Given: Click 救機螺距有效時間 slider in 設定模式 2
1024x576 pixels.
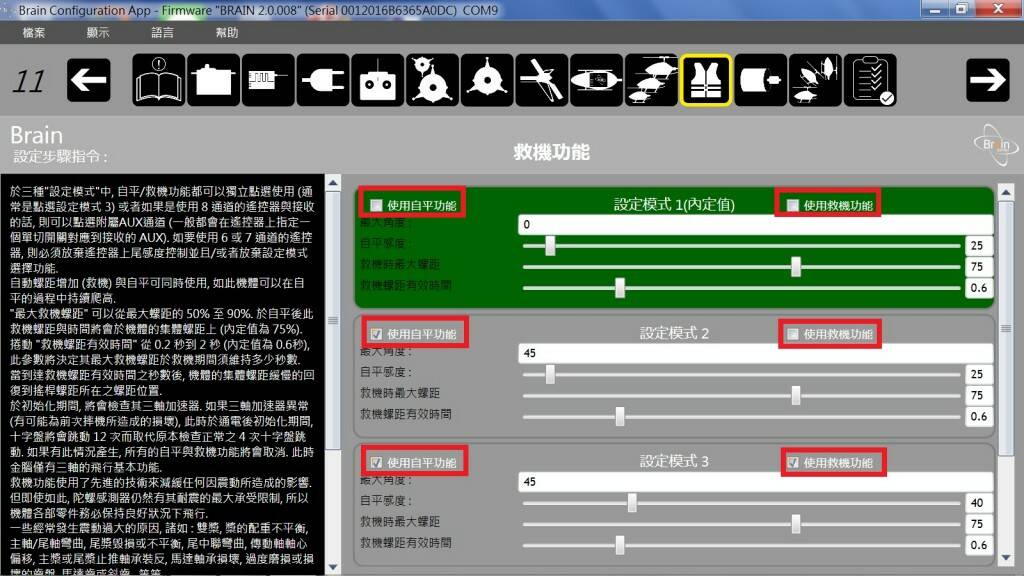Looking at the screenshot, I should point(741,416).
